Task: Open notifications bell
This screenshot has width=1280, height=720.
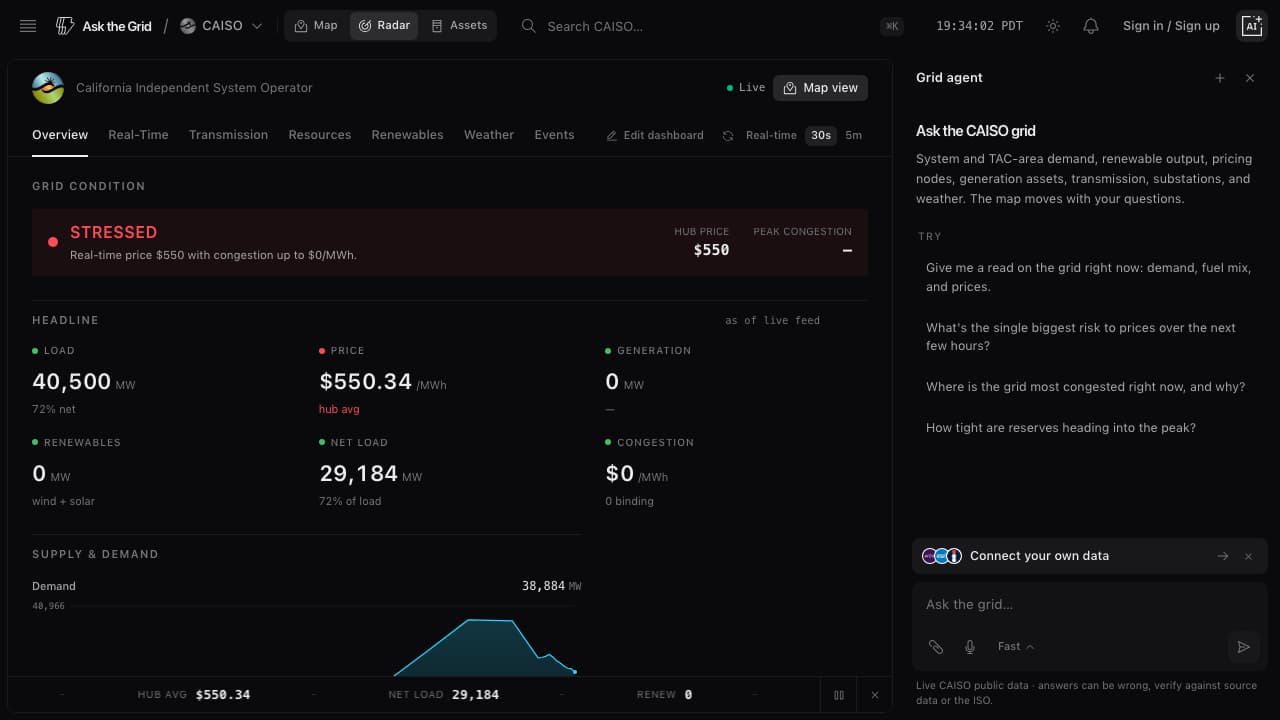Action: [x=1091, y=26]
